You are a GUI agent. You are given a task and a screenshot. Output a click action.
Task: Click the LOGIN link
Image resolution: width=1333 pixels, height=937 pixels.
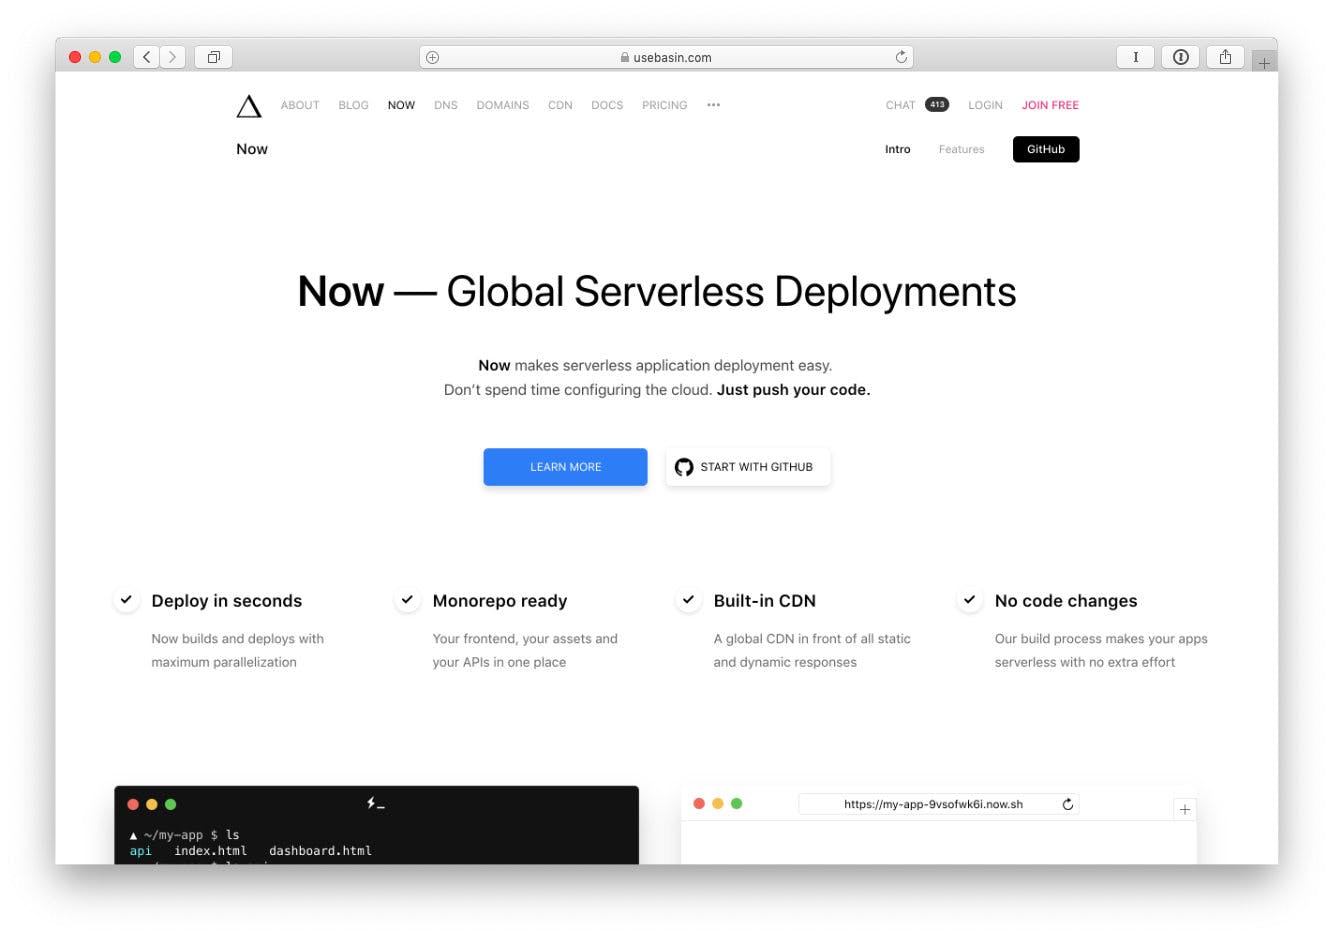[985, 105]
